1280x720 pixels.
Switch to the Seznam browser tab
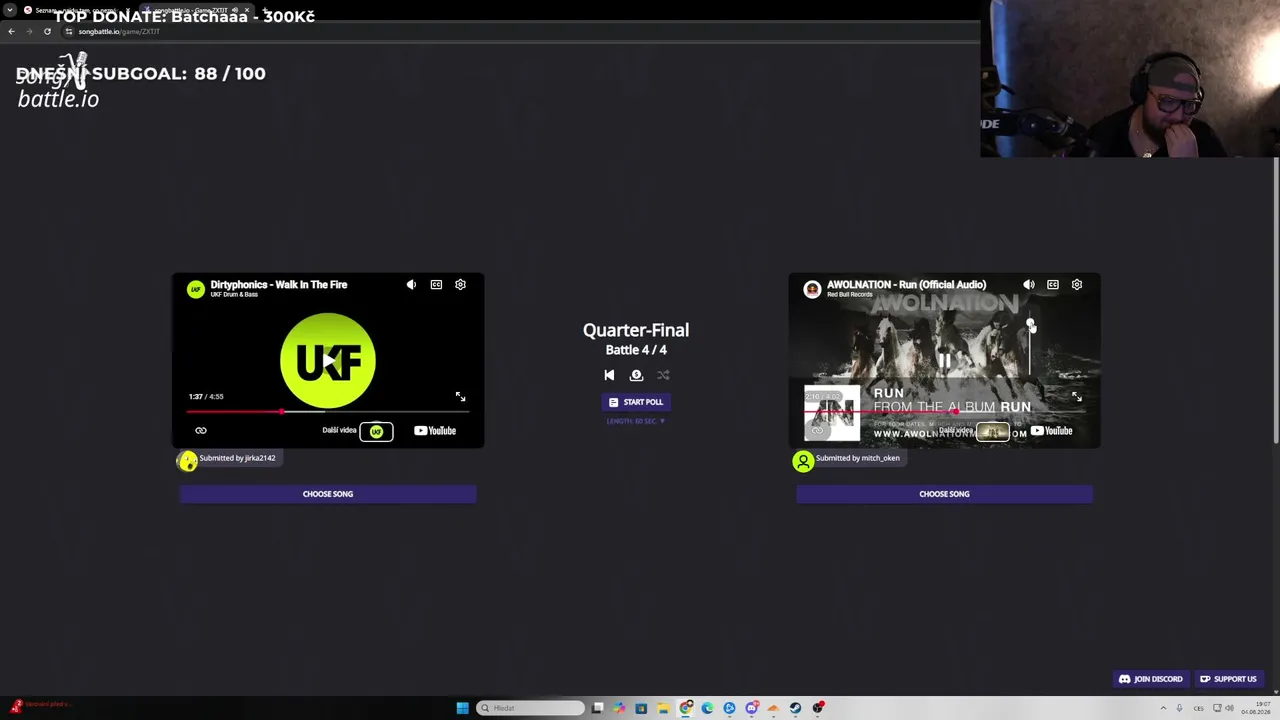(77, 10)
